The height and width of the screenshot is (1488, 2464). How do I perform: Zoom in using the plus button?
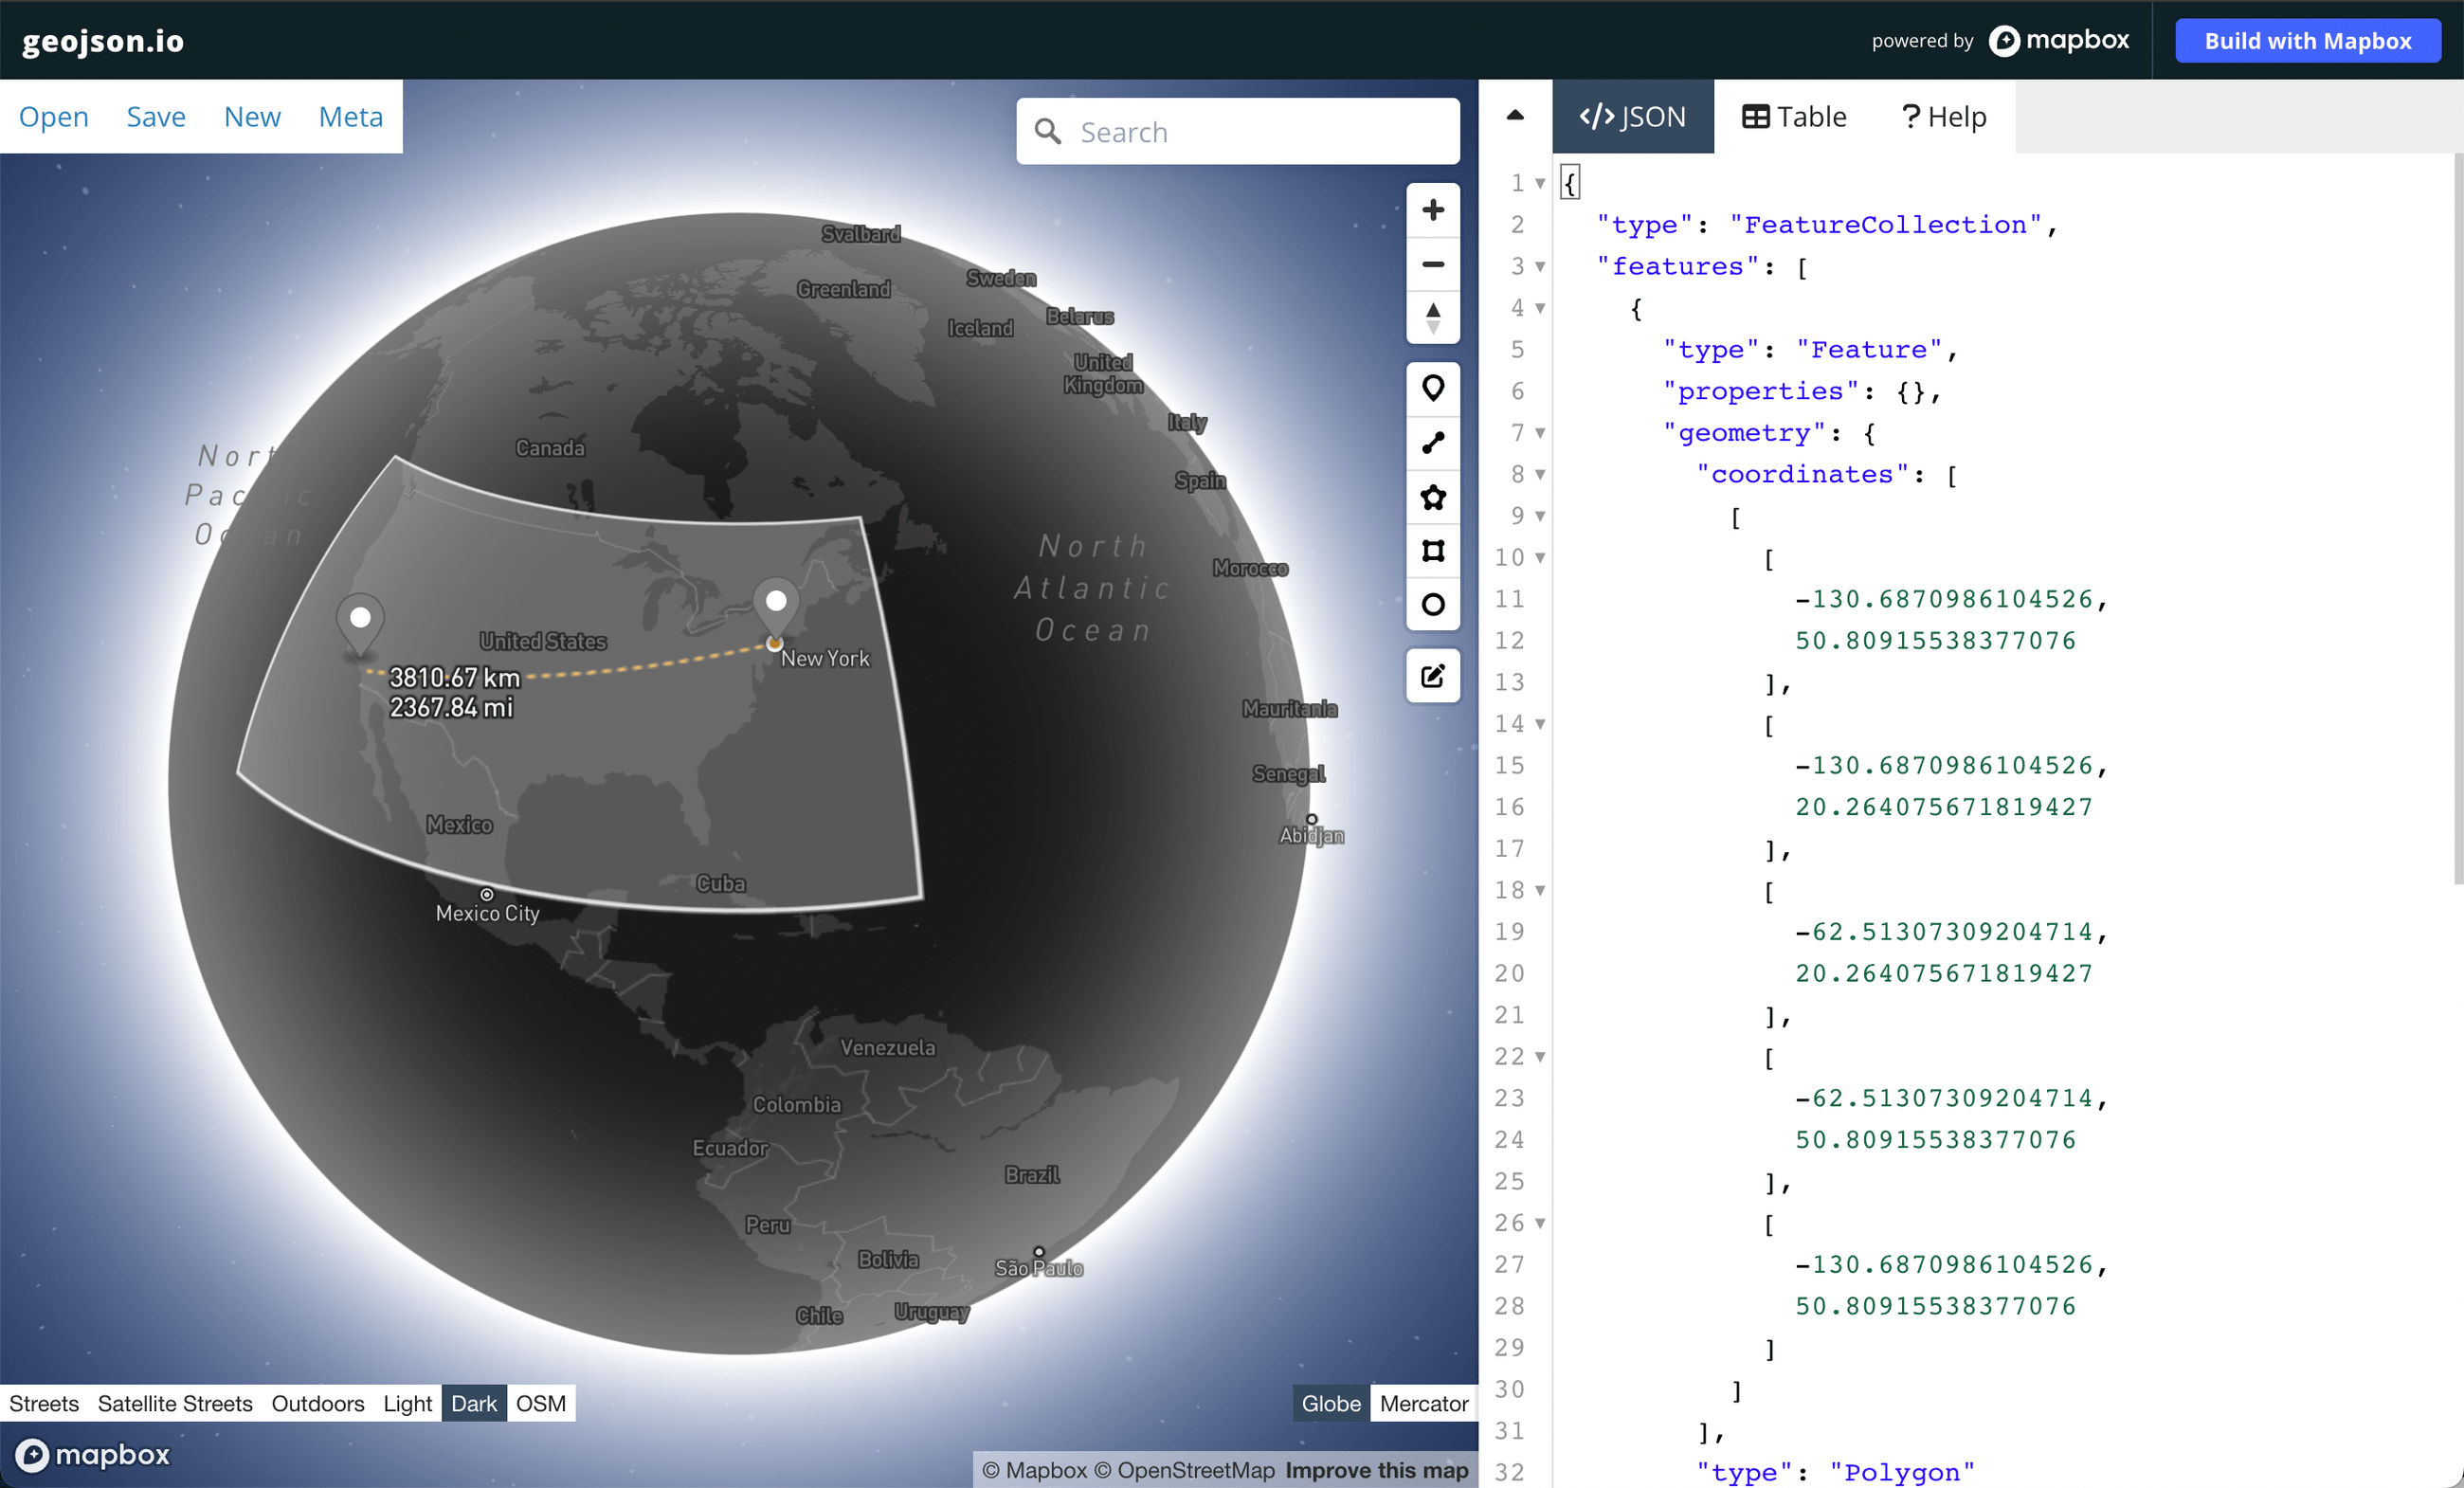pos(1433,210)
